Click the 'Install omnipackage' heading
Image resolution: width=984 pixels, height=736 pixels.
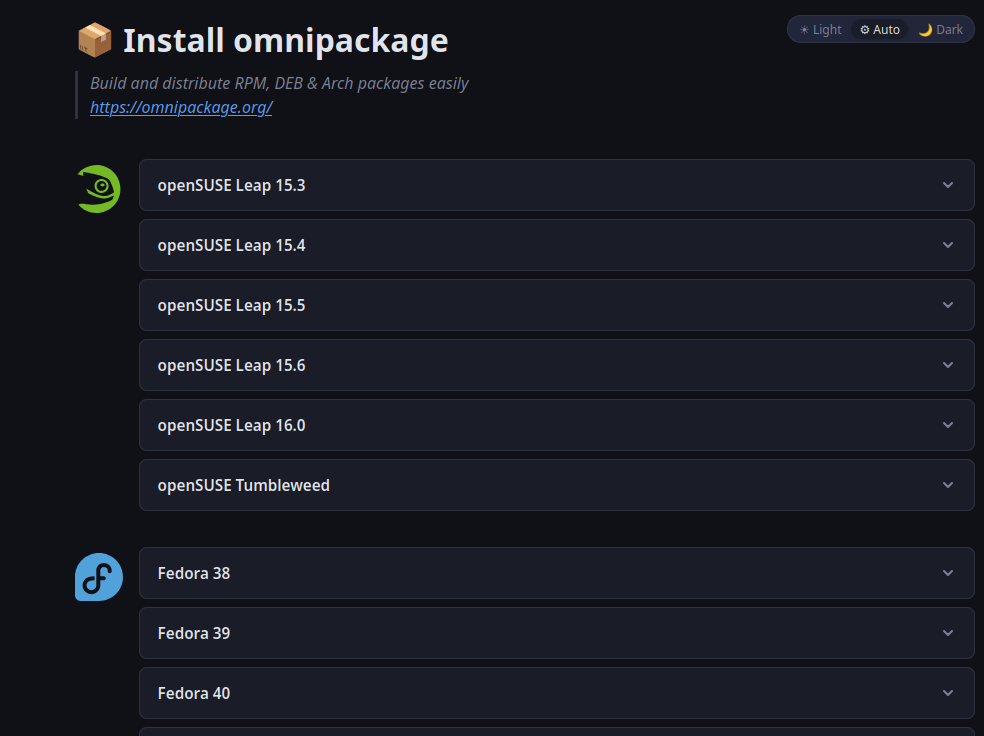(x=286, y=41)
